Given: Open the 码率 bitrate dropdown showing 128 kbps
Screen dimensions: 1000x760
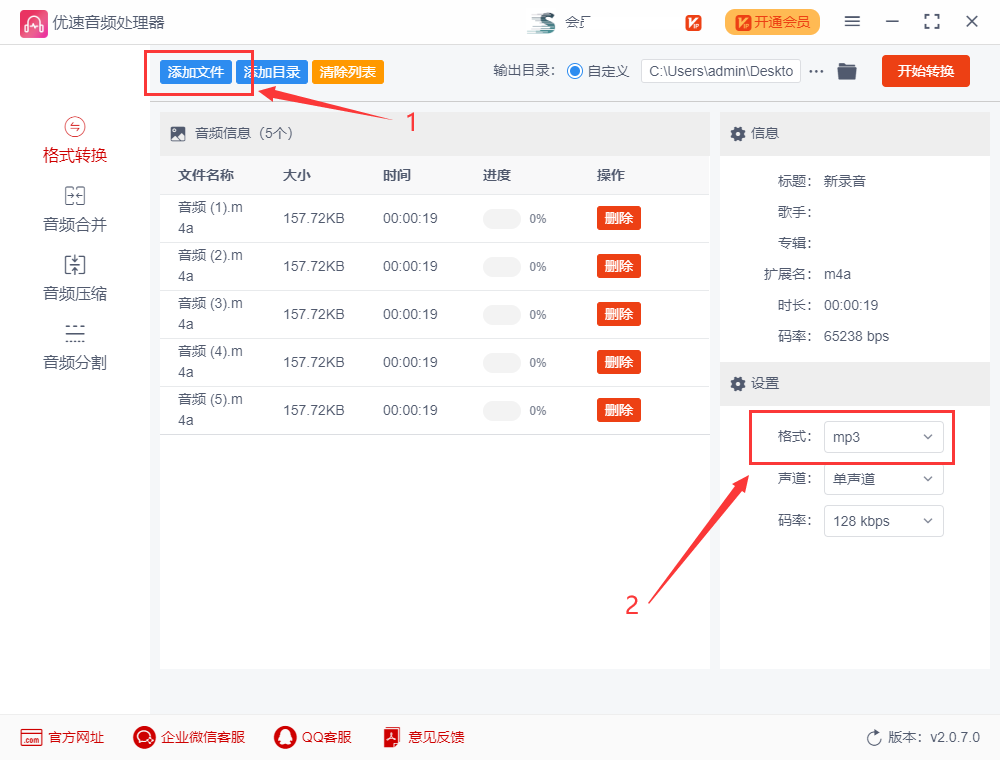Looking at the screenshot, I should [884, 521].
